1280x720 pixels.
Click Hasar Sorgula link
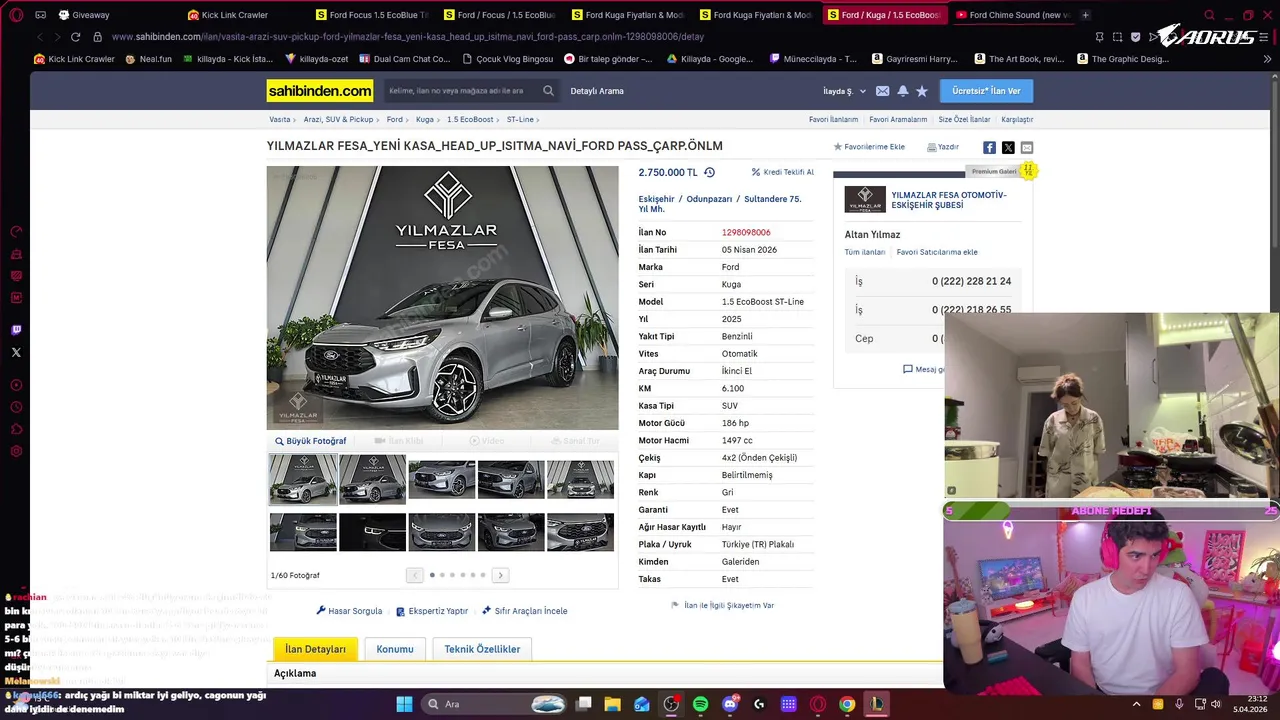pos(349,611)
